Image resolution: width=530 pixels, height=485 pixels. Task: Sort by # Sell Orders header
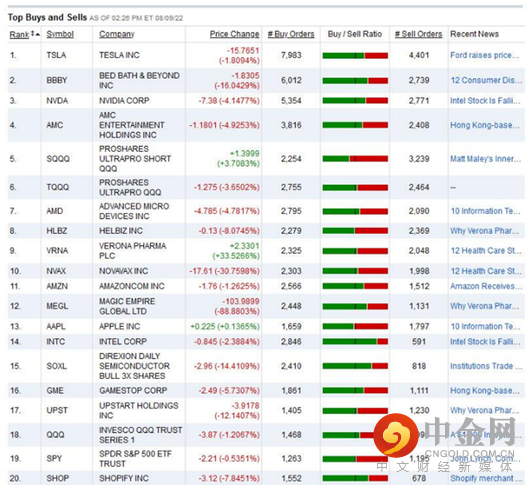pos(418,34)
